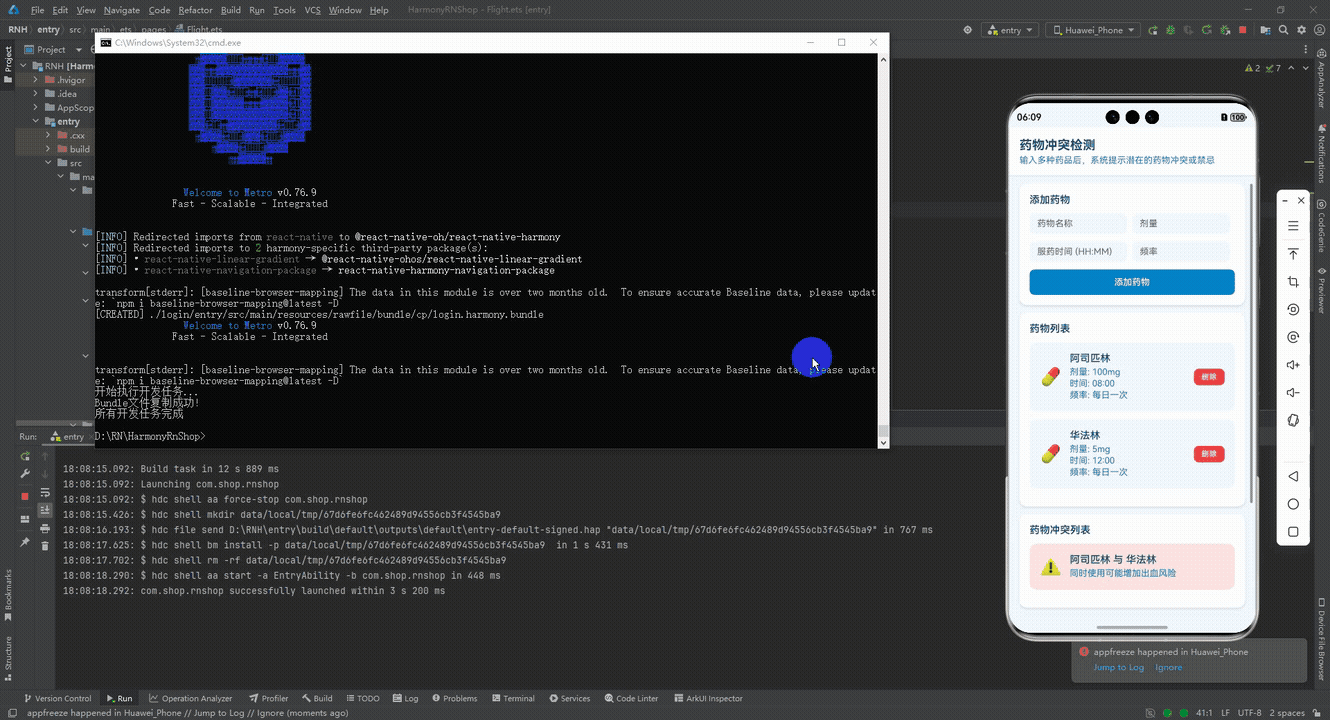Toggle scroll-to-end icon in Run panel
This screenshot has width=1330, height=720.
click(x=45, y=510)
